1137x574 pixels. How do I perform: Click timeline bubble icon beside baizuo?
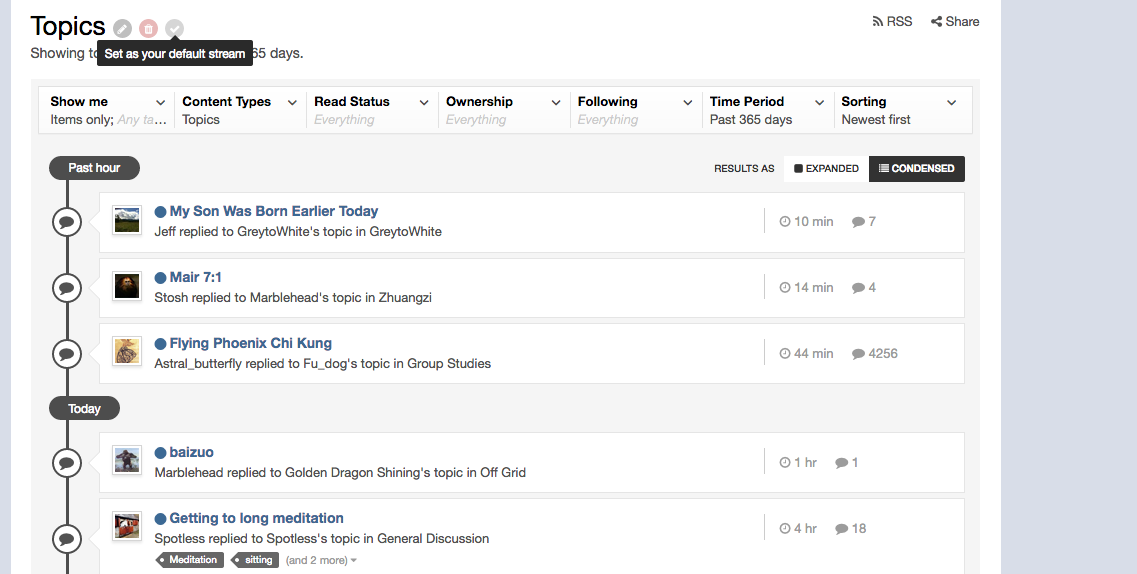[x=67, y=462]
